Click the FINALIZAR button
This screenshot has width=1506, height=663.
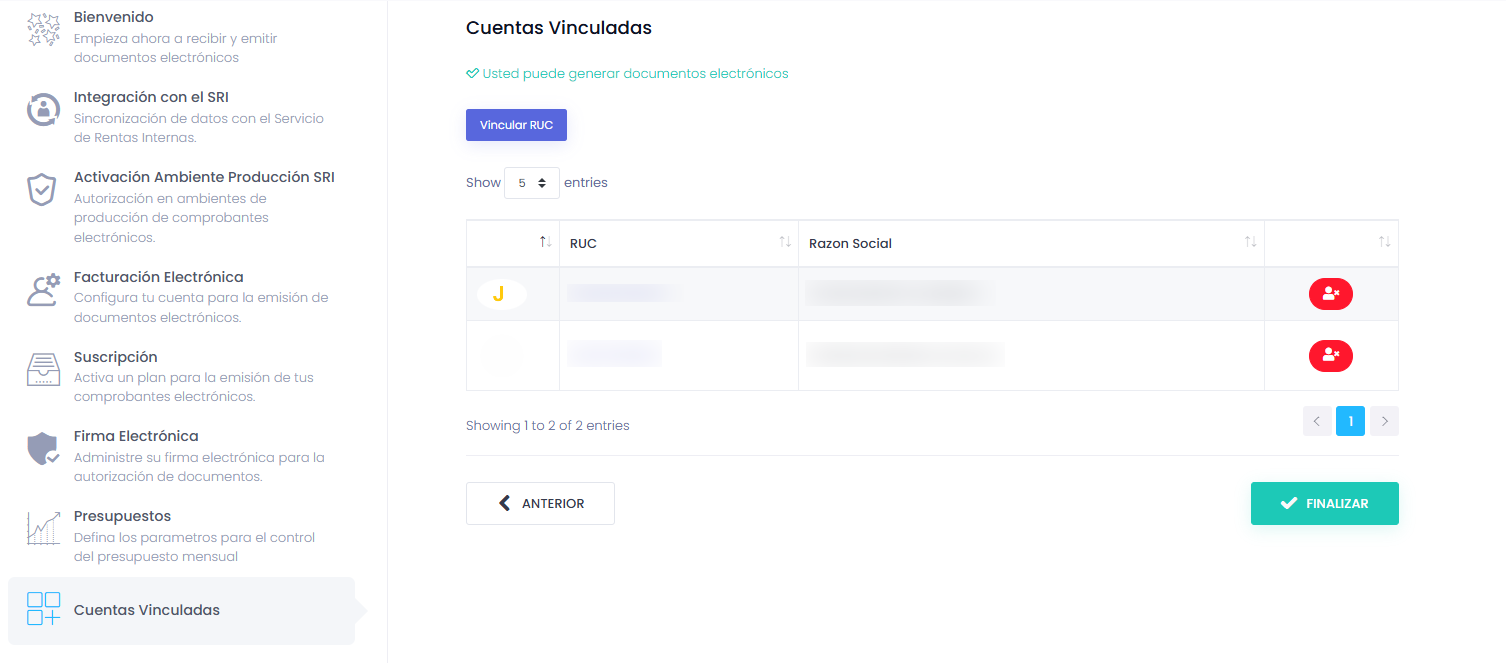(1324, 503)
